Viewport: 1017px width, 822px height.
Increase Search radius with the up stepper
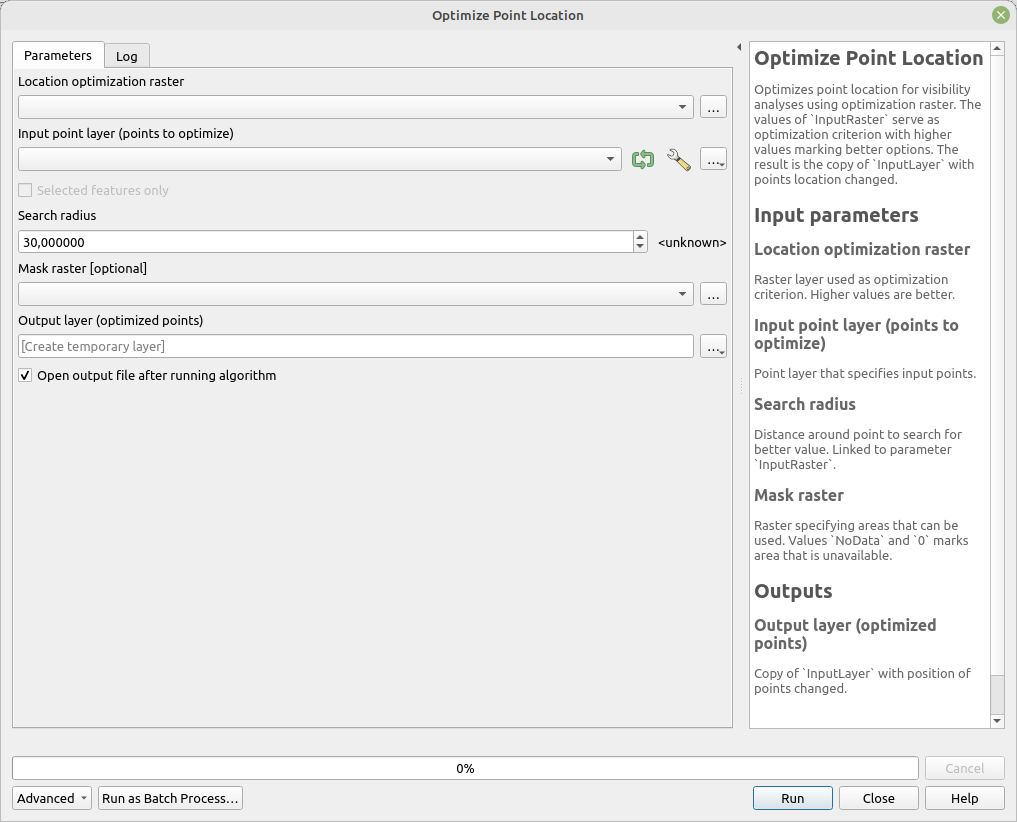pyautogui.click(x=639, y=236)
